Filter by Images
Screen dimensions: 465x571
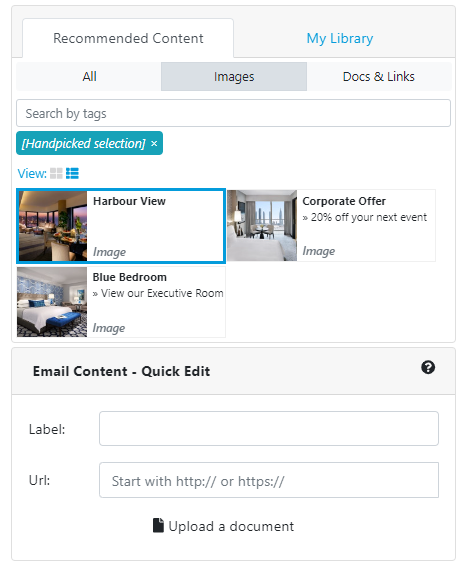(234, 76)
